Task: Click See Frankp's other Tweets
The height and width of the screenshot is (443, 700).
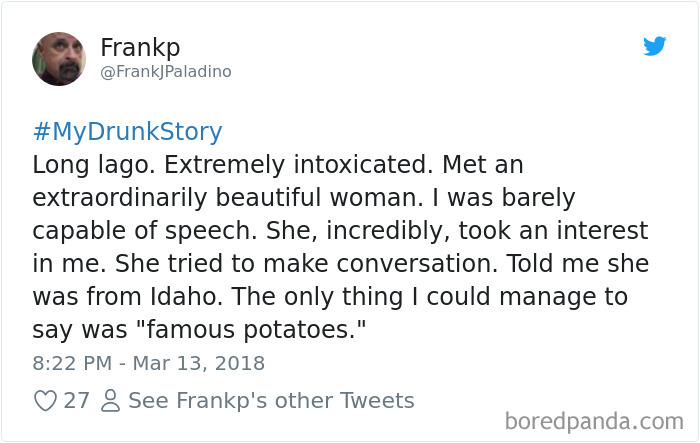Action: [271, 401]
